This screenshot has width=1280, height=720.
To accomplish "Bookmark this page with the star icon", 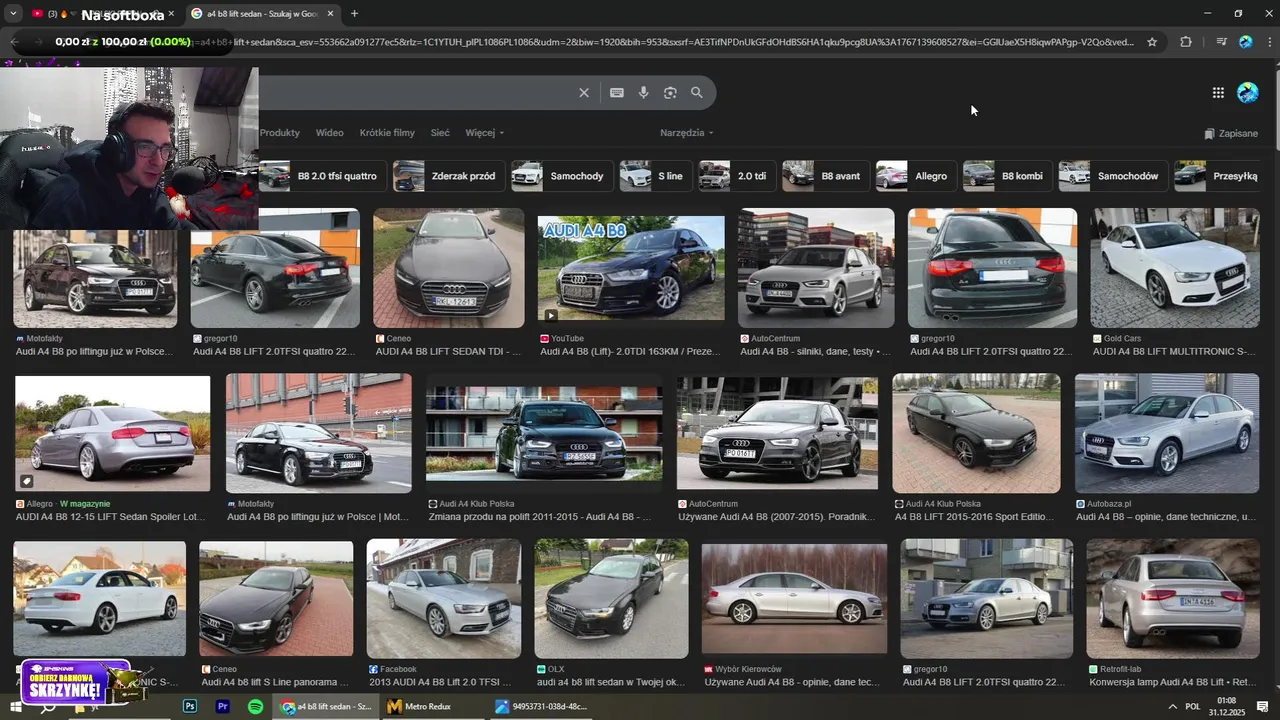I will (1152, 42).
